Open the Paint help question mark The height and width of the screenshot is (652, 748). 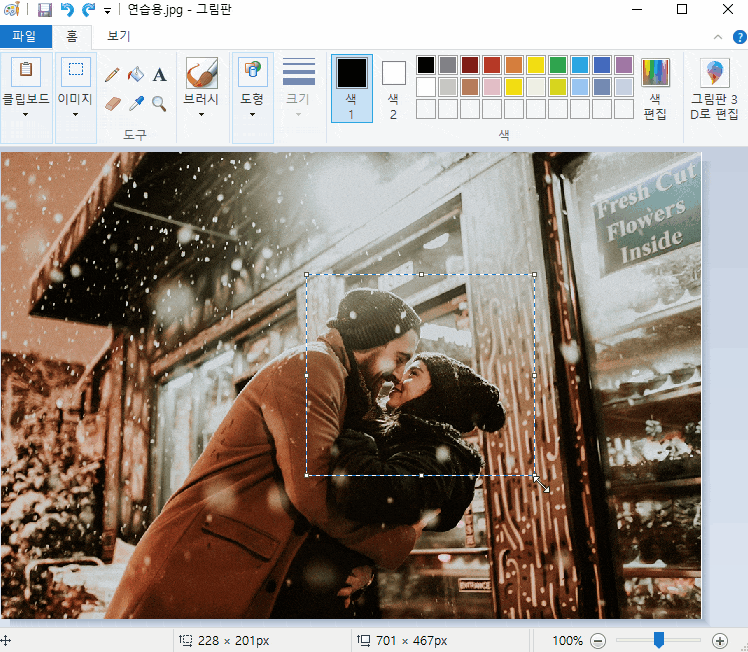pos(739,37)
